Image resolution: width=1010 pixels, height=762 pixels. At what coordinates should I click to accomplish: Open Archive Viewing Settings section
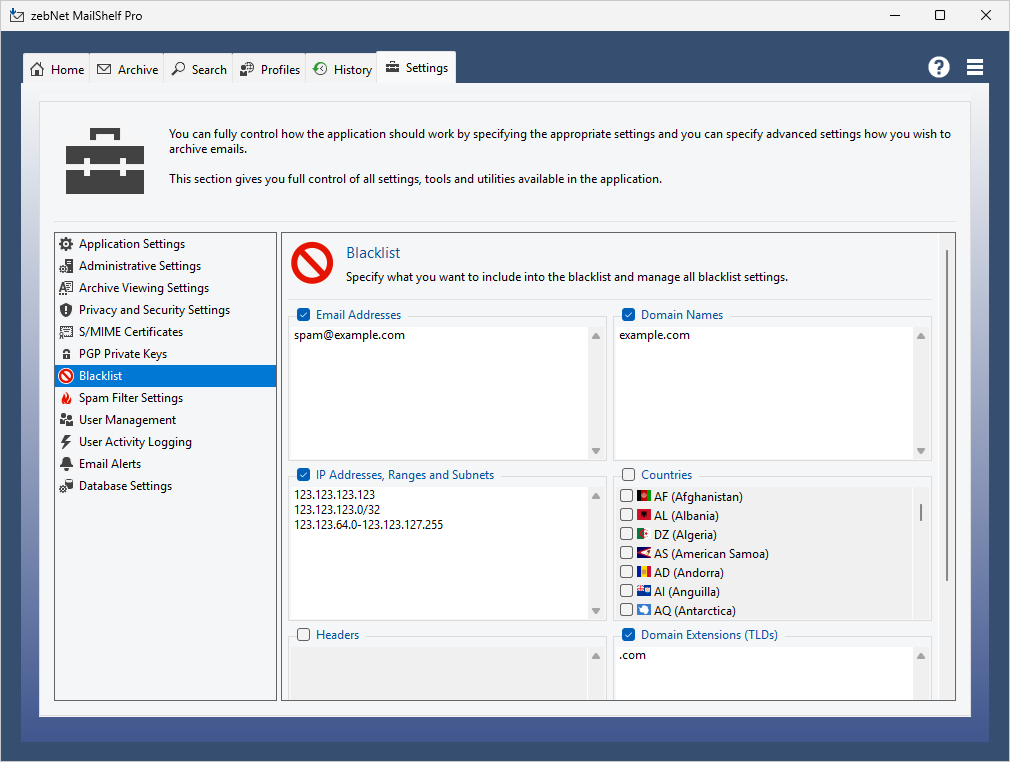pos(143,288)
